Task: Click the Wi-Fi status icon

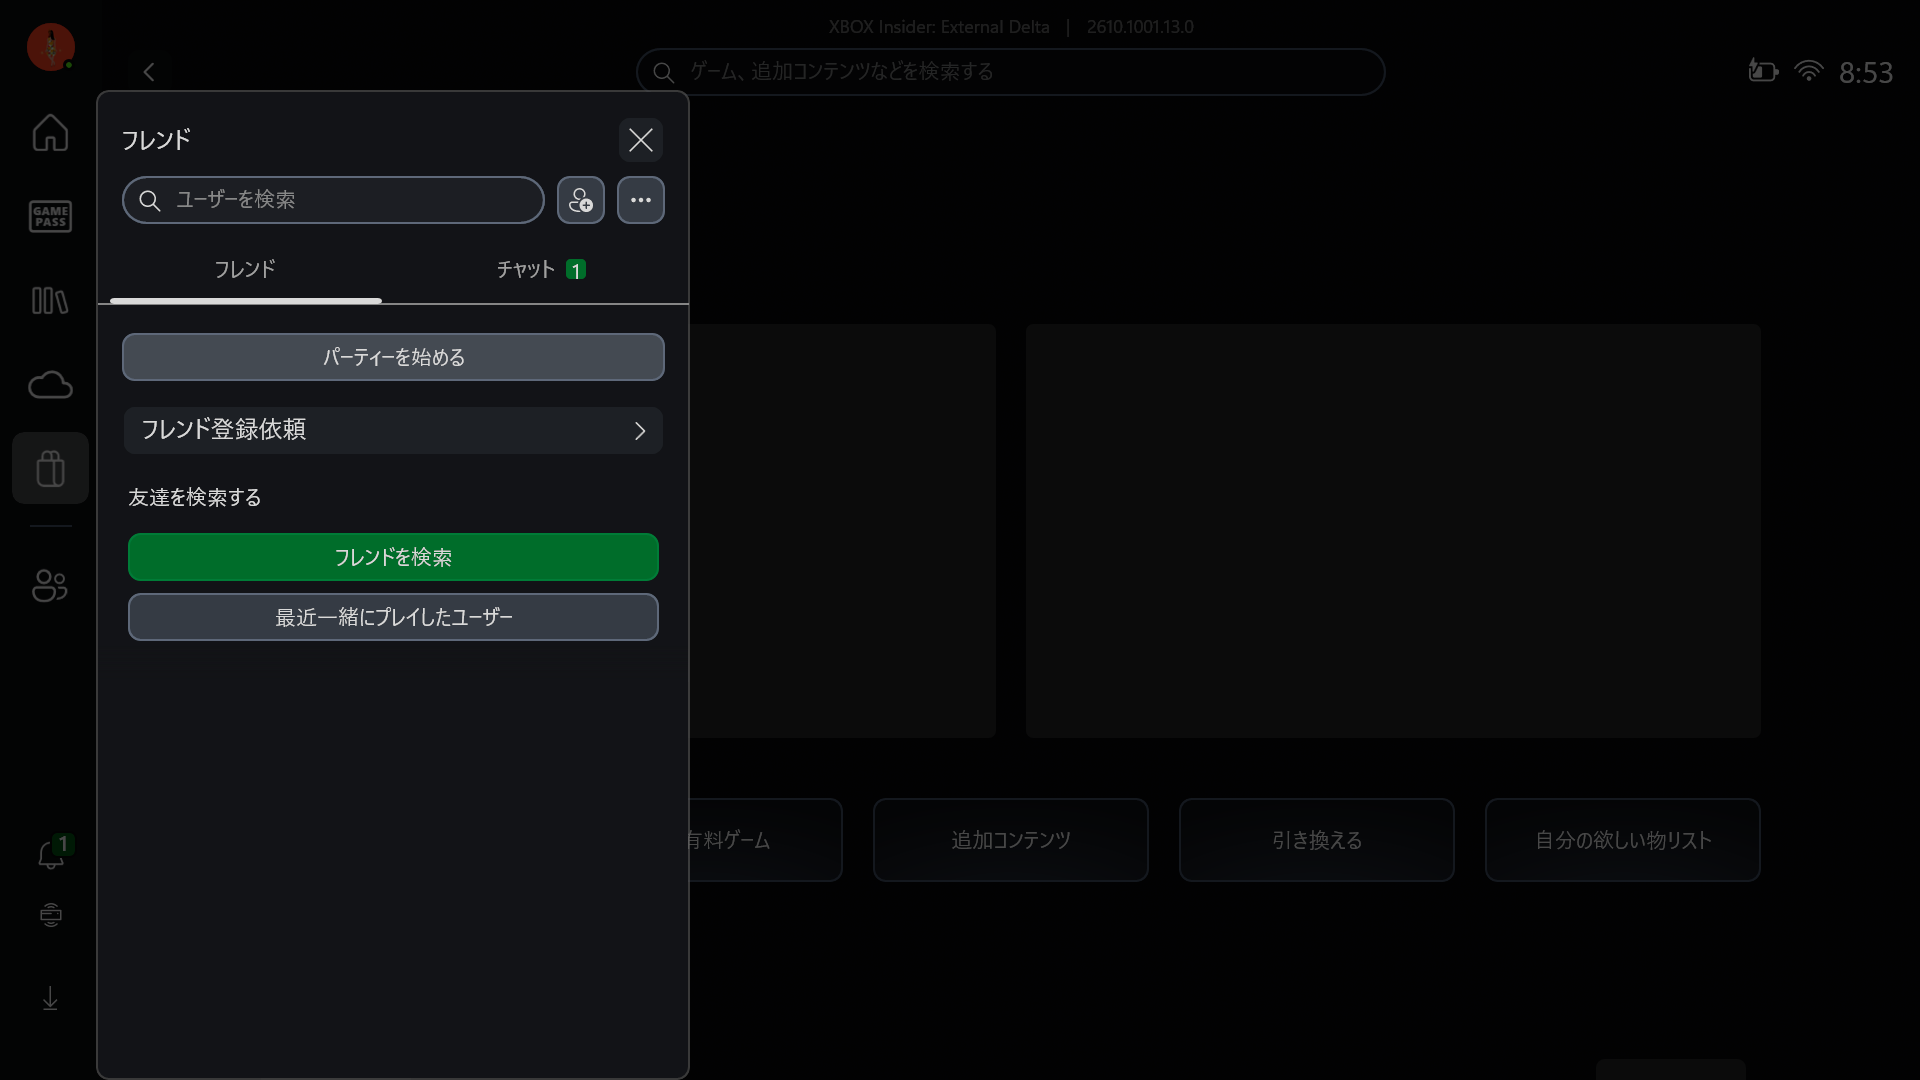Action: click(x=1809, y=71)
